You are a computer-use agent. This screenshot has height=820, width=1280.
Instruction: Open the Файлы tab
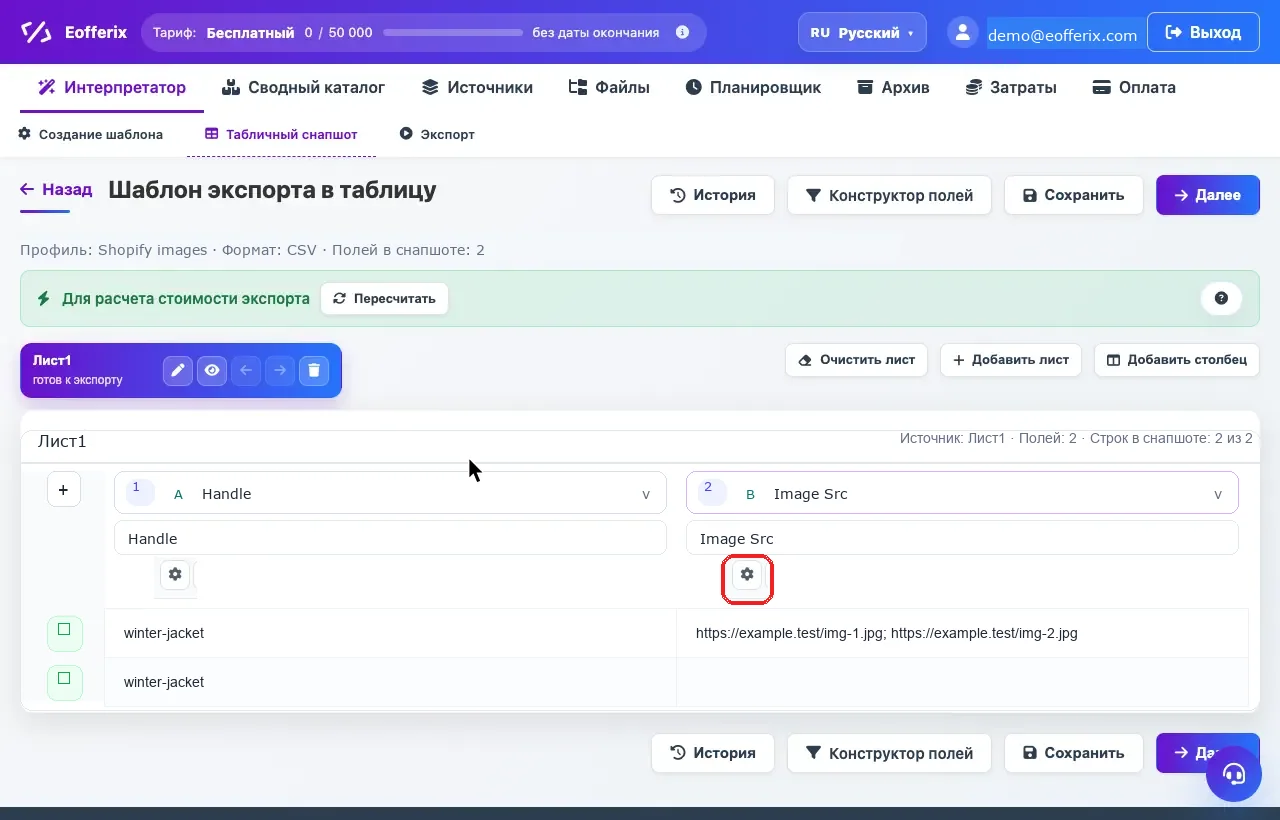609,88
